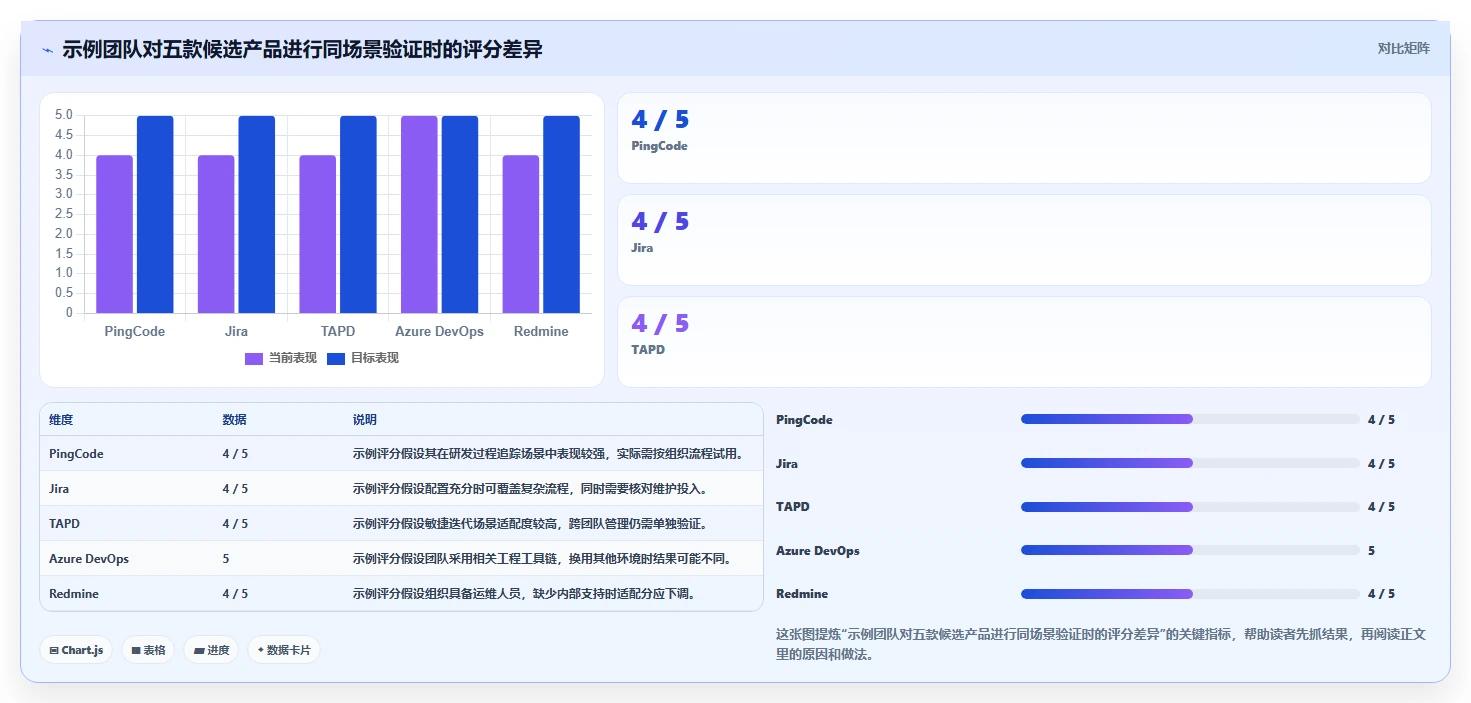Image resolution: width=1471 pixels, height=703 pixels.
Task: Click the Redmine label under chart axis
Action: coord(541,331)
